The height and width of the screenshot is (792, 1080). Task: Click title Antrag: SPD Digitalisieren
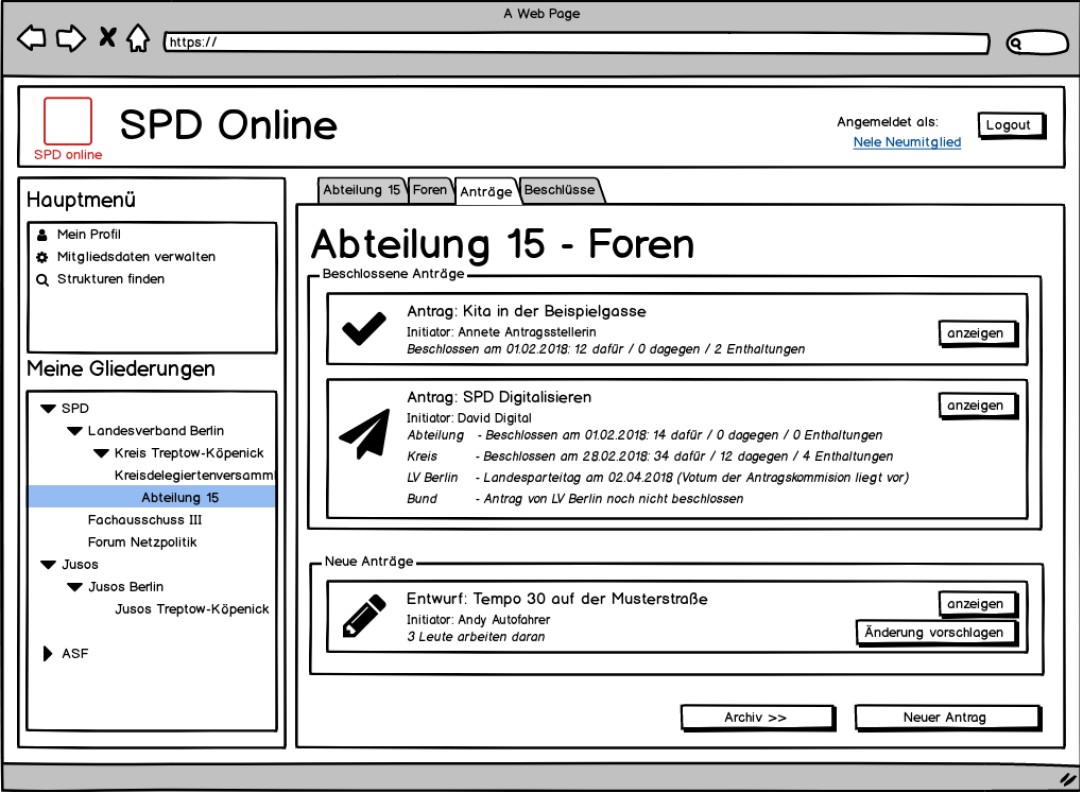[x=499, y=397]
